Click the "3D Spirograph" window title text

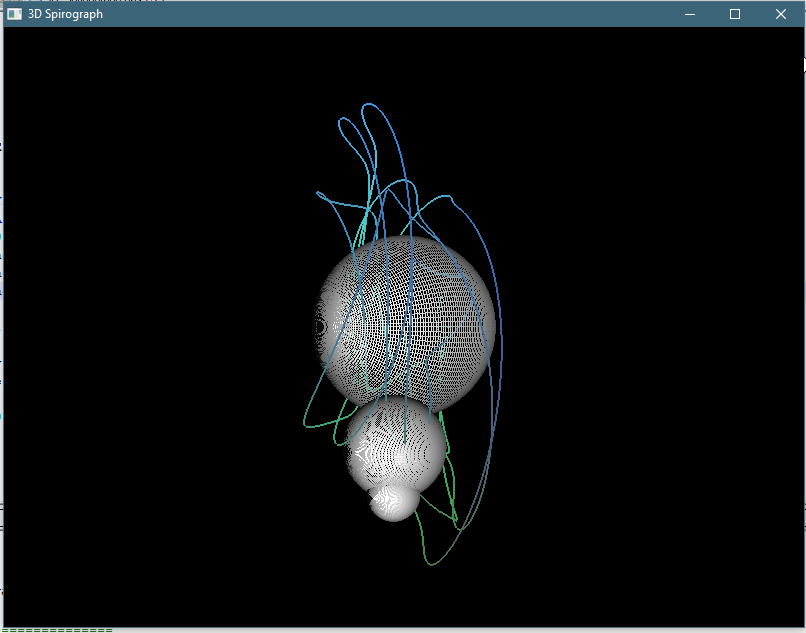point(65,14)
